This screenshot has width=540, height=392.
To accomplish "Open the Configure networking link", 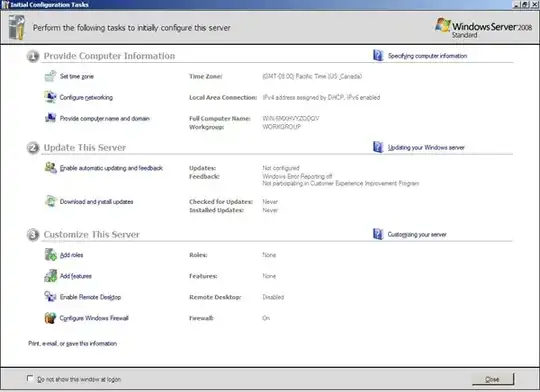I will point(86,97).
